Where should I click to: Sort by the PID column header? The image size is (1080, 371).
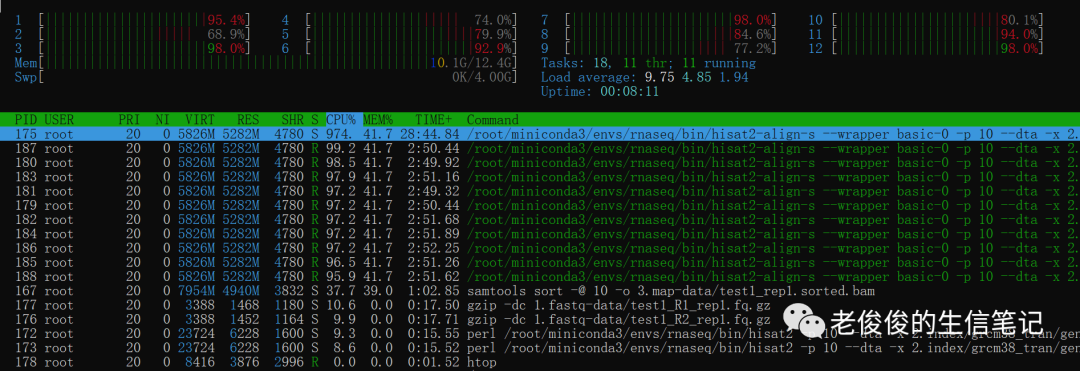pos(27,119)
